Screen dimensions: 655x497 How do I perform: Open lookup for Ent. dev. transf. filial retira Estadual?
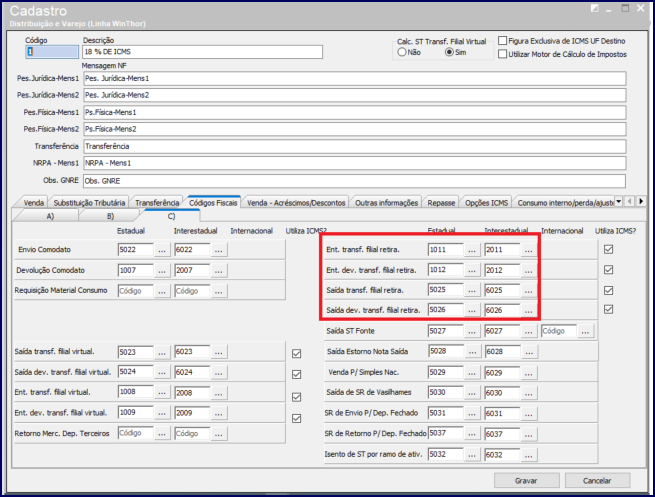[472, 270]
